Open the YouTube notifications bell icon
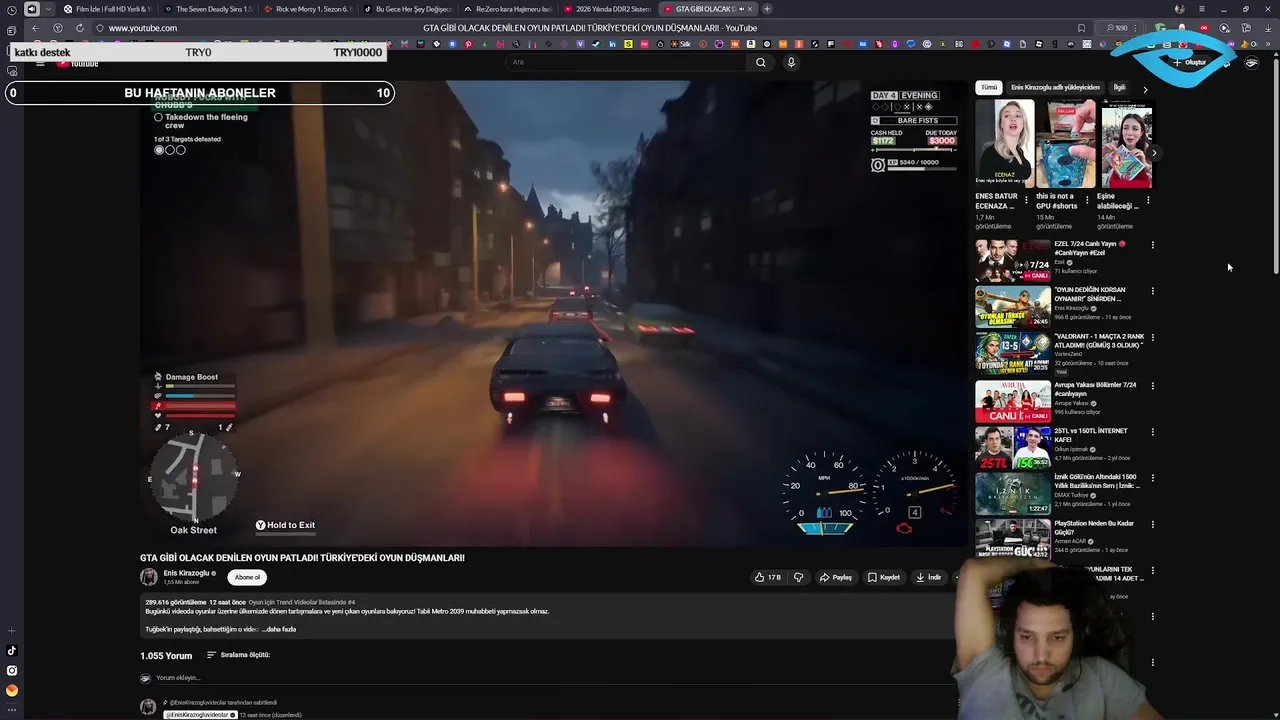Screen dimensions: 1280x720 pos(1226,62)
